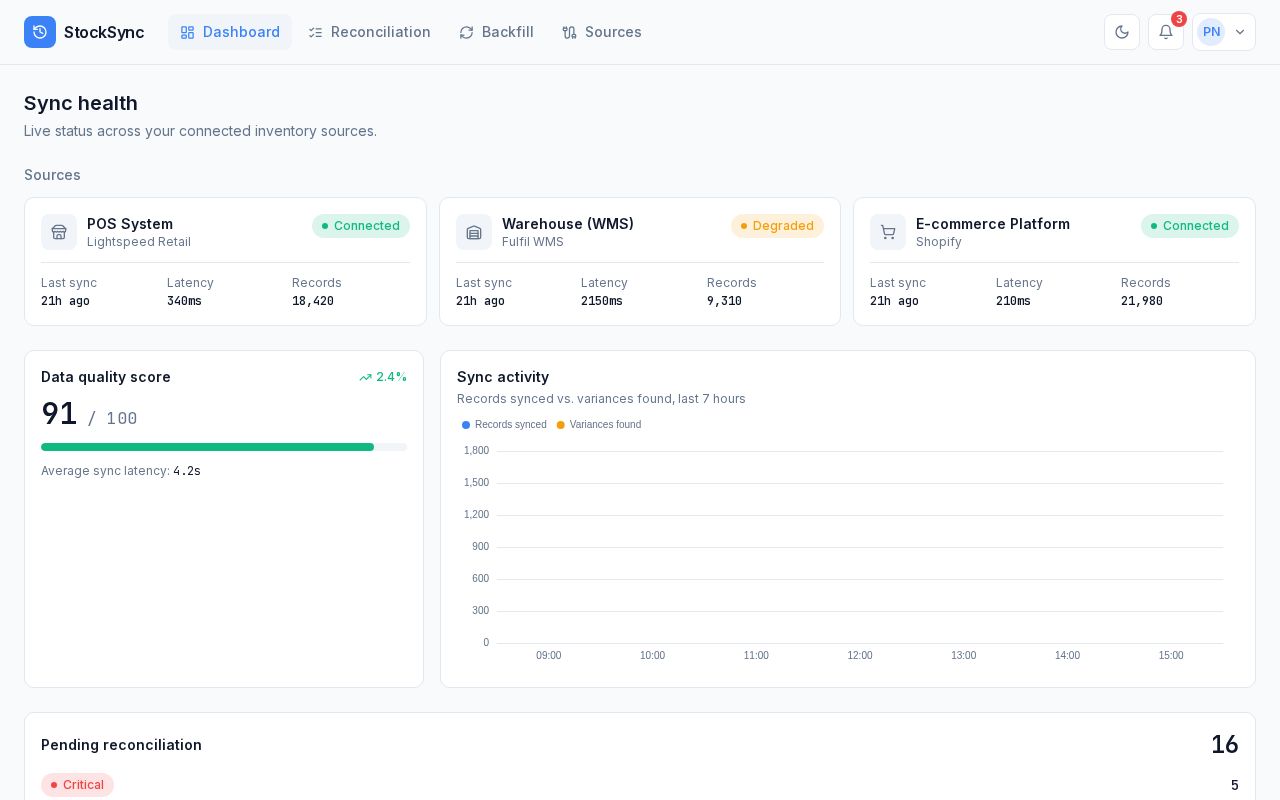Click E-commerce latency value 210ms
1280x800 pixels.
point(1013,301)
